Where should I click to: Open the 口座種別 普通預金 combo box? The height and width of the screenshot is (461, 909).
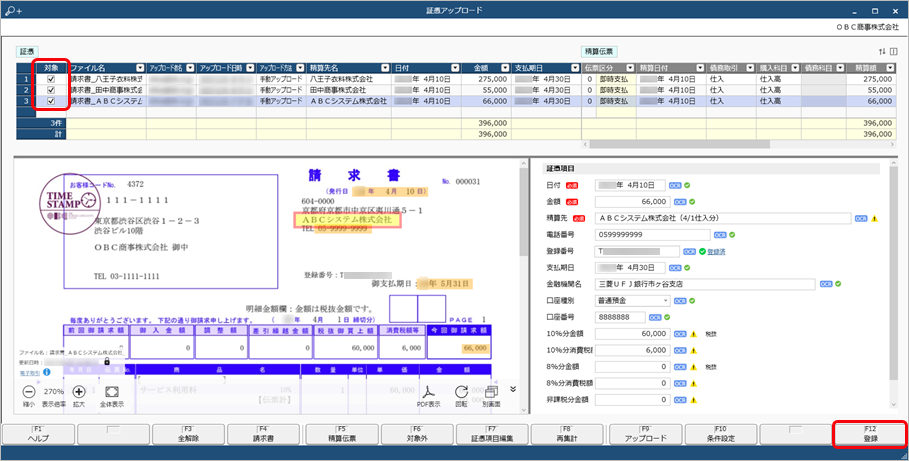(x=632, y=301)
